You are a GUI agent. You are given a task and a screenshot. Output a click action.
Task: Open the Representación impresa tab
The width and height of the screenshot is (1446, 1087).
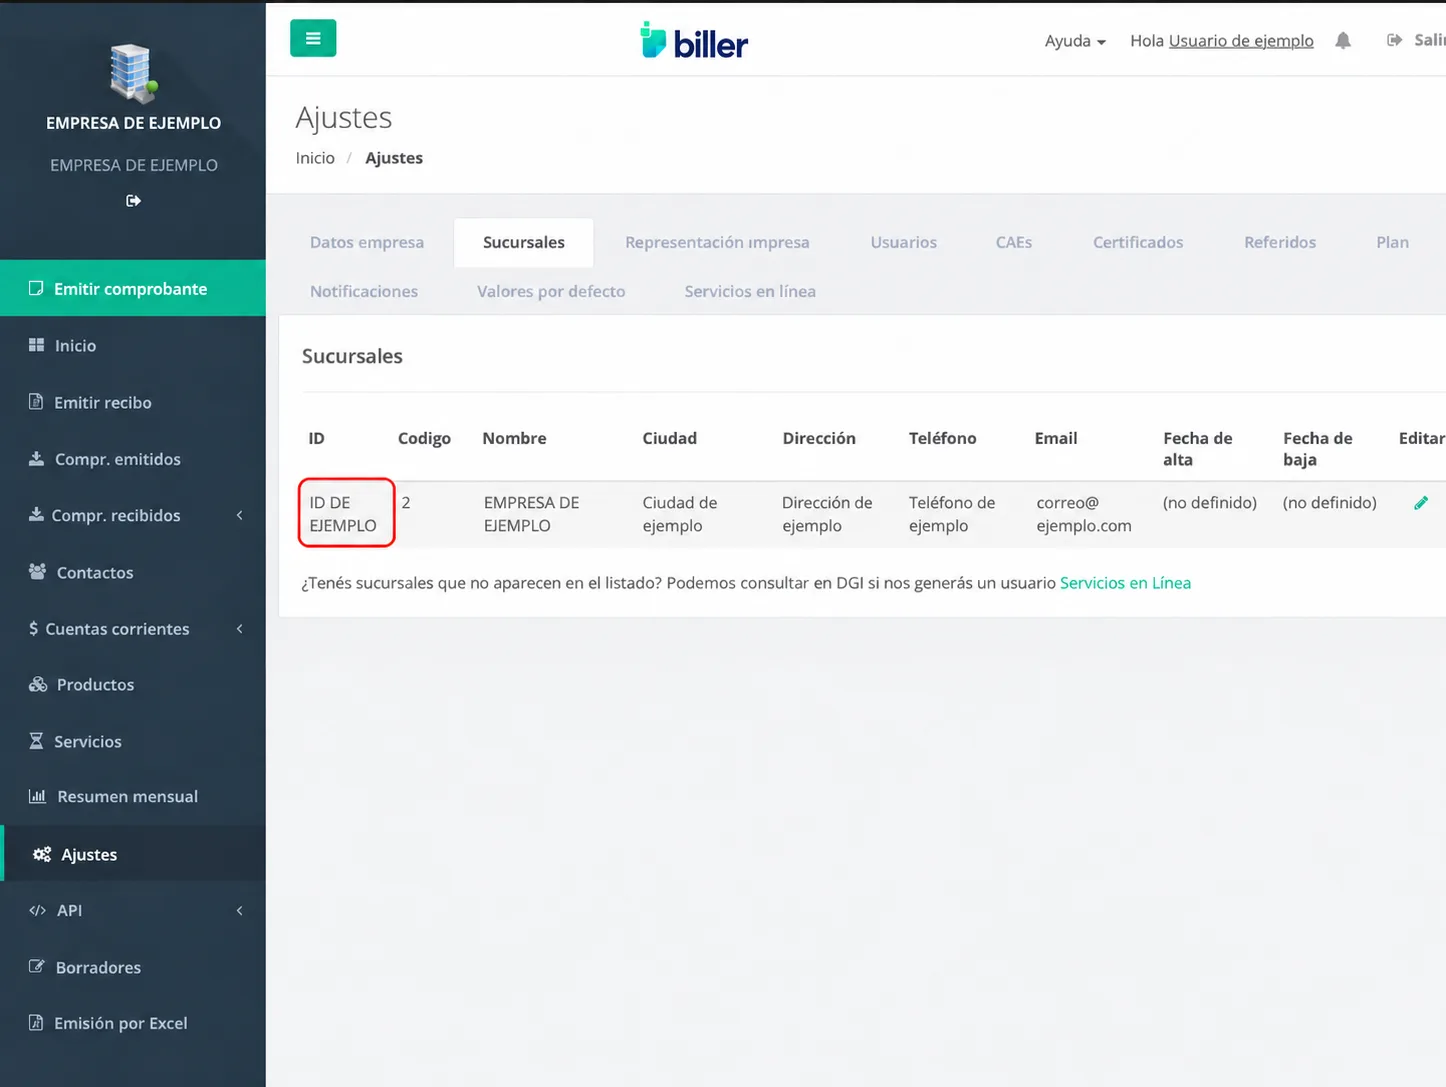(717, 242)
